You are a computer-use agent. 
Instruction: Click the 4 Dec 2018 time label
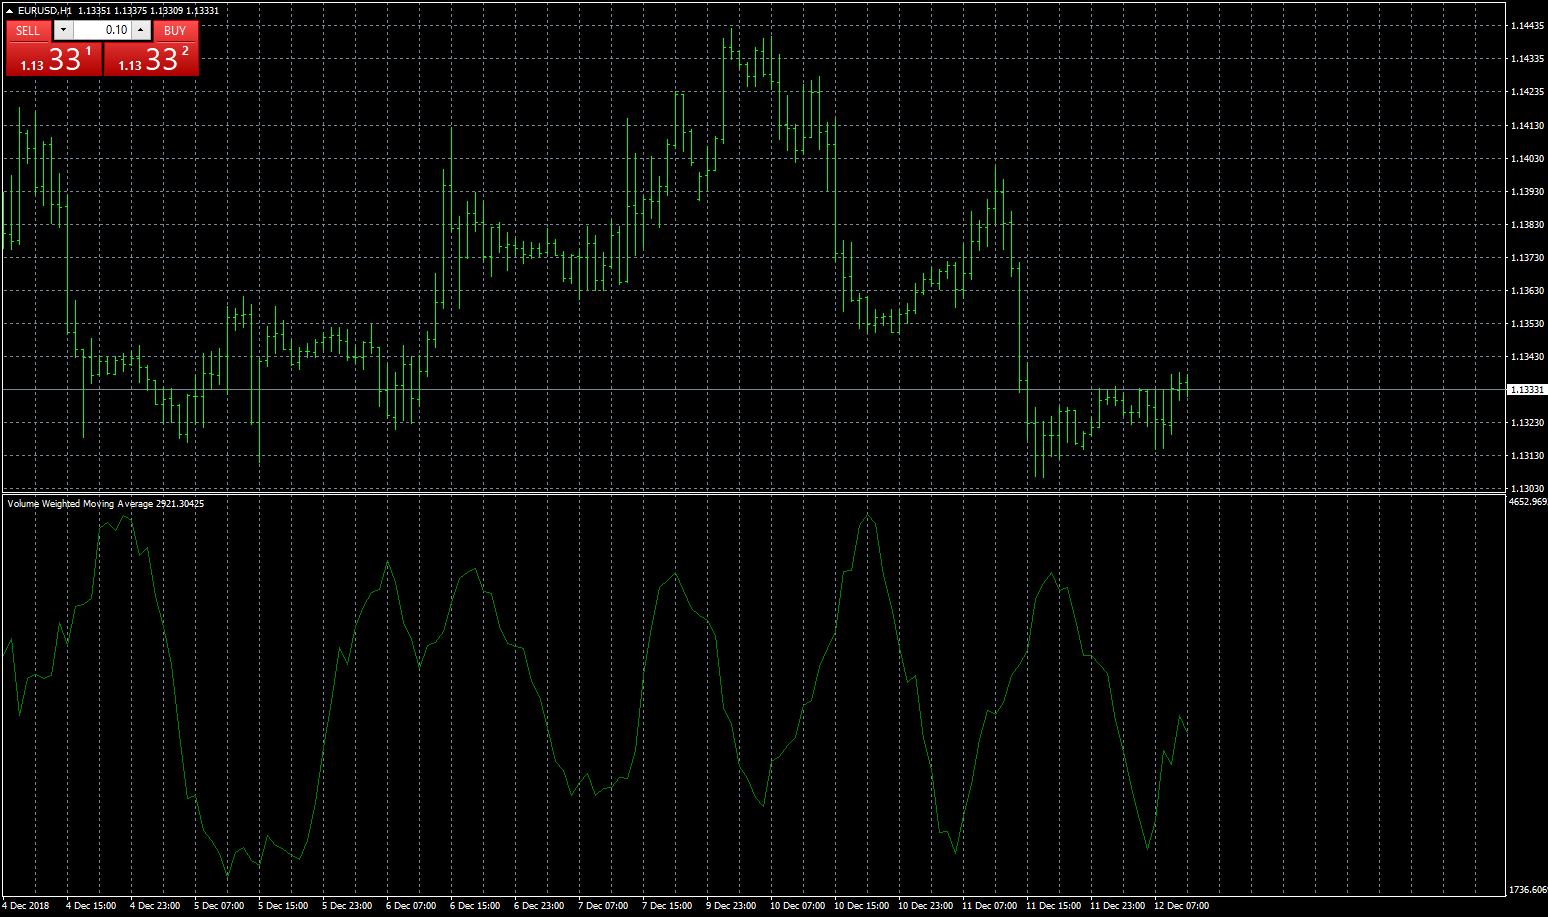point(27,906)
